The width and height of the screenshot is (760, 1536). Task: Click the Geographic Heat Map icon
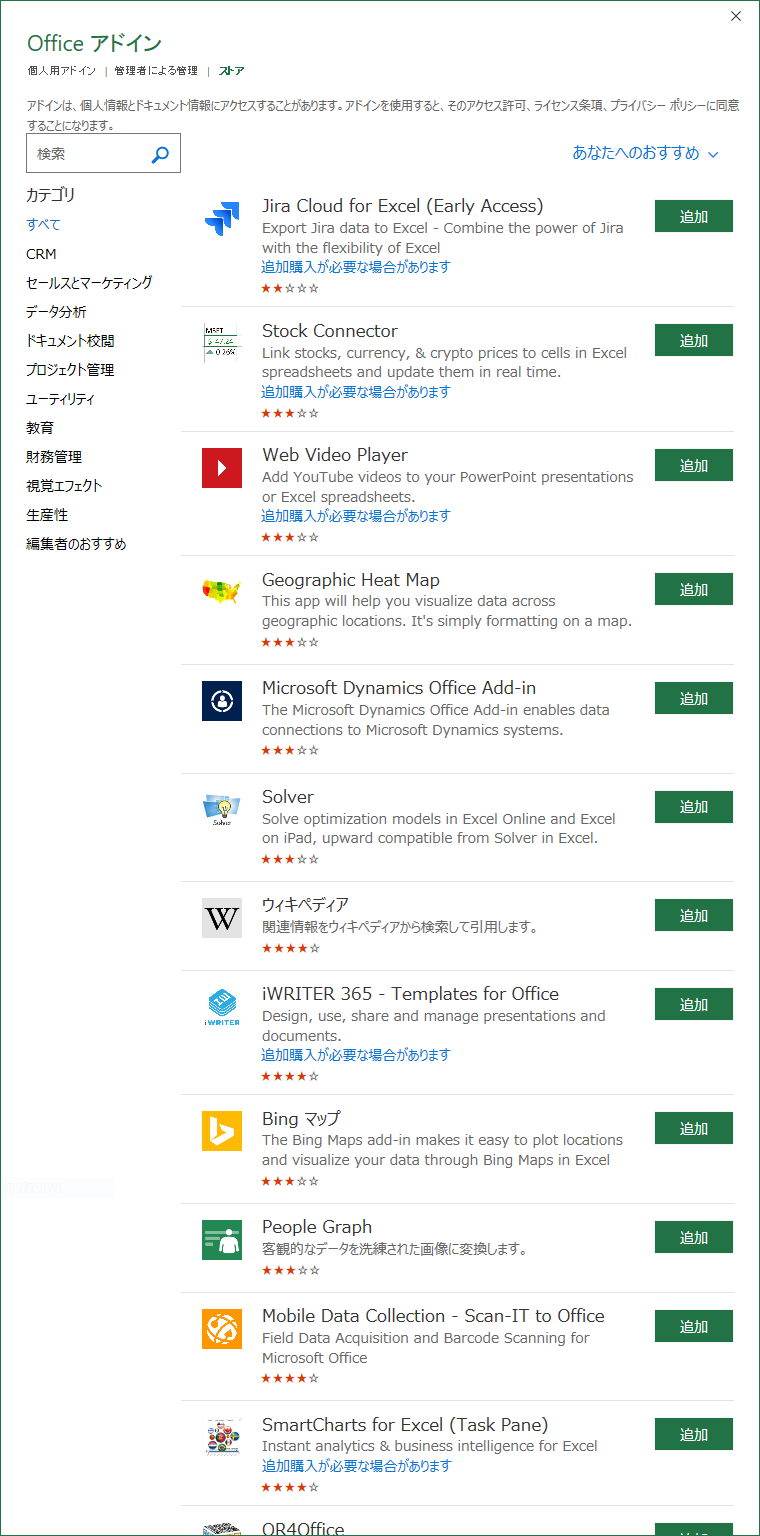pyautogui.click(x=222, y=592)
